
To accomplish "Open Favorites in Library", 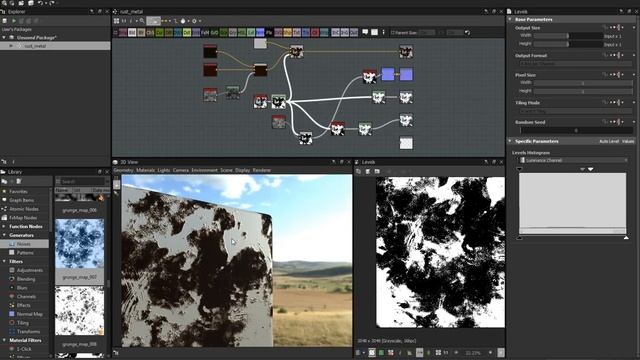I will [x=18, y=191].
